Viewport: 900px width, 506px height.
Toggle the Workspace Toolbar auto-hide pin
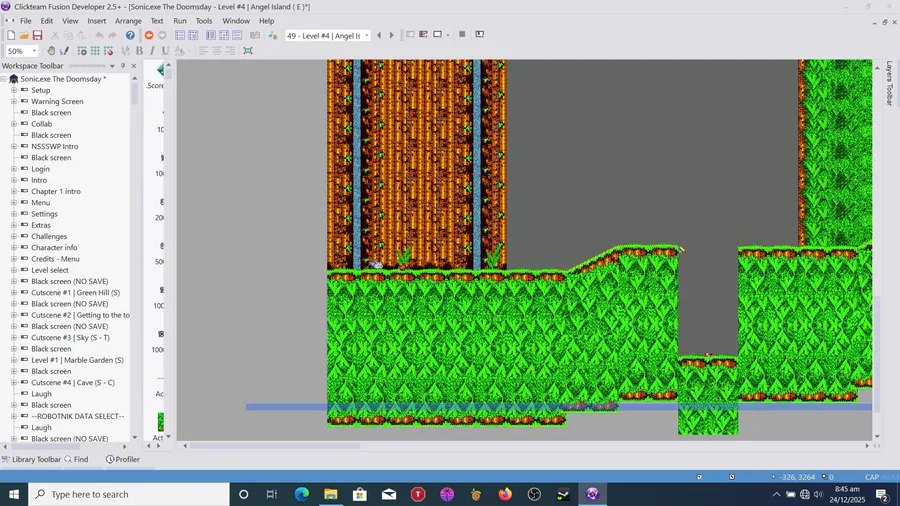(123, 66)
